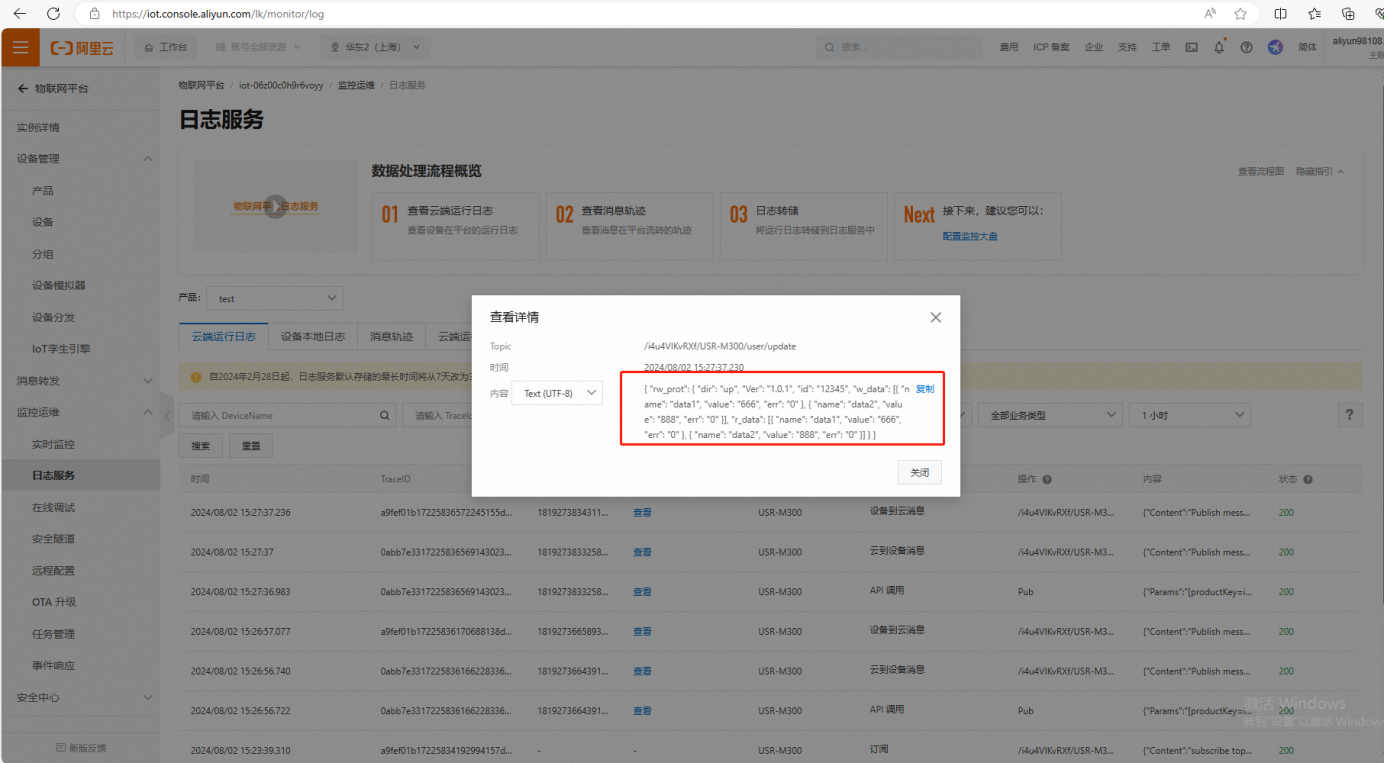Play the 日志服务 intro video
1384x763 pixels.
point(275,207)
